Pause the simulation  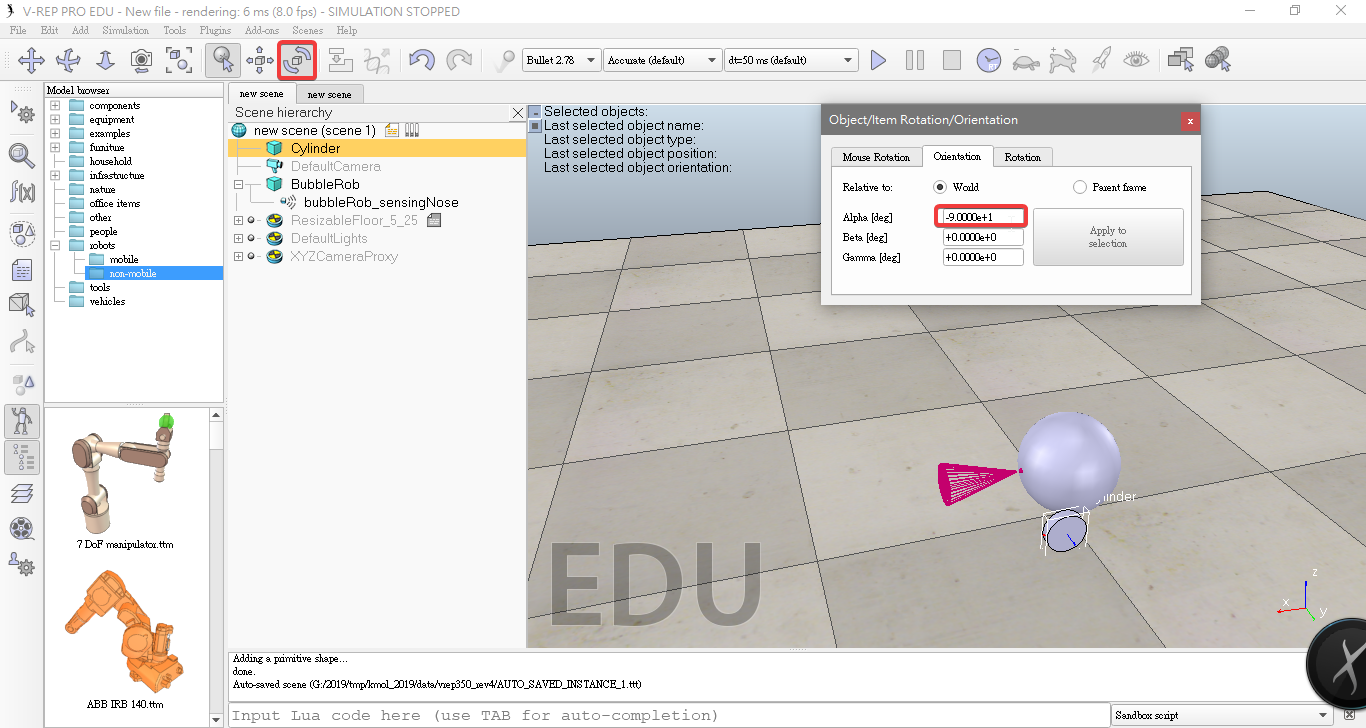(x=915, y=60)
